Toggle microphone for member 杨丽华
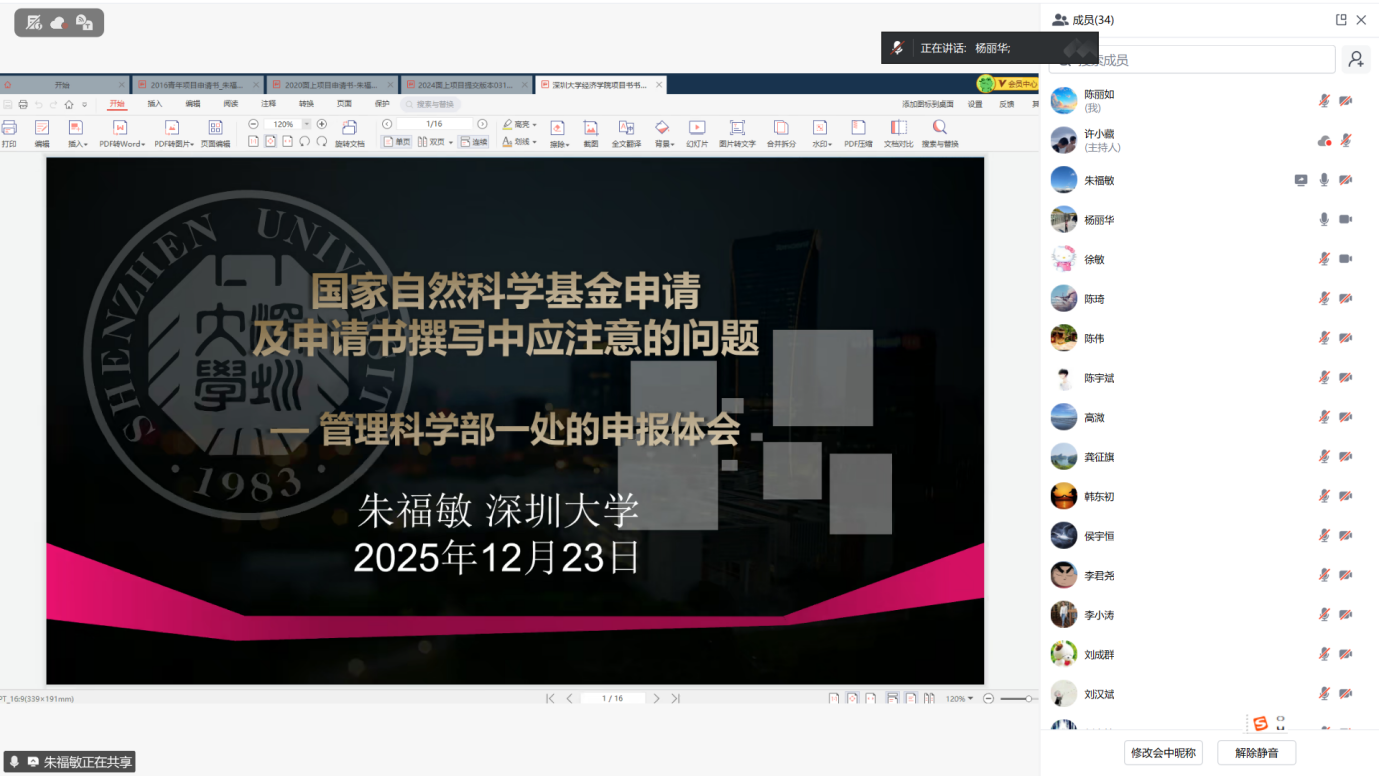 click(1324, 220)
